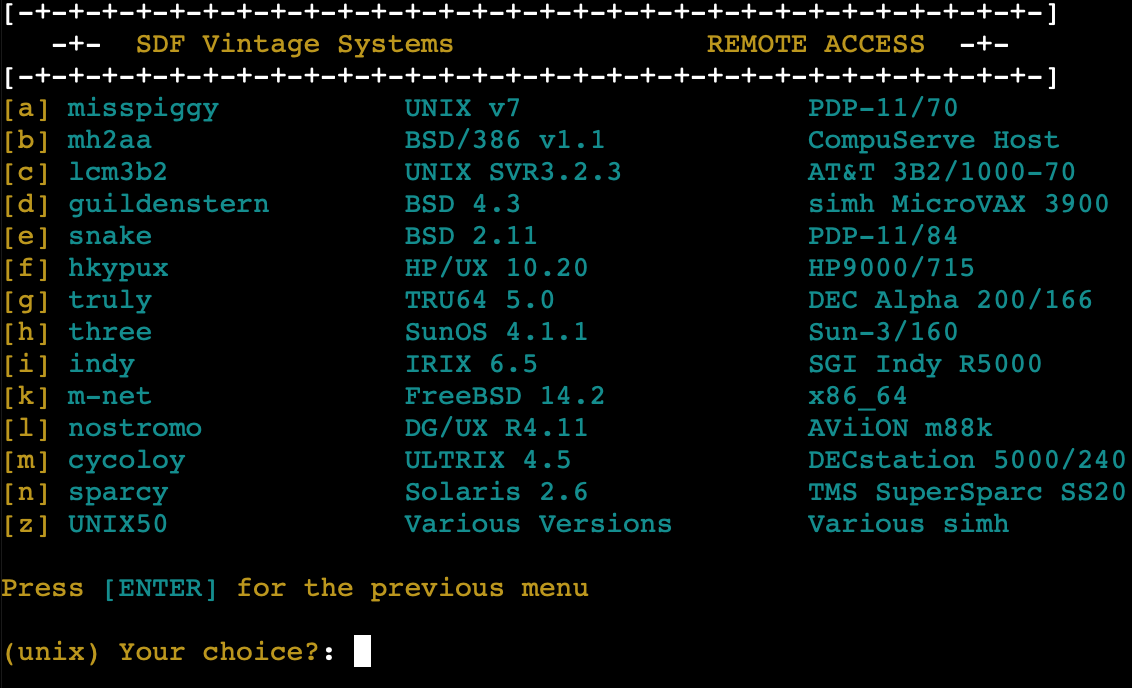Click the truly hostname in the list
The image size is (1132, 688).
click(x=109, y=300)
